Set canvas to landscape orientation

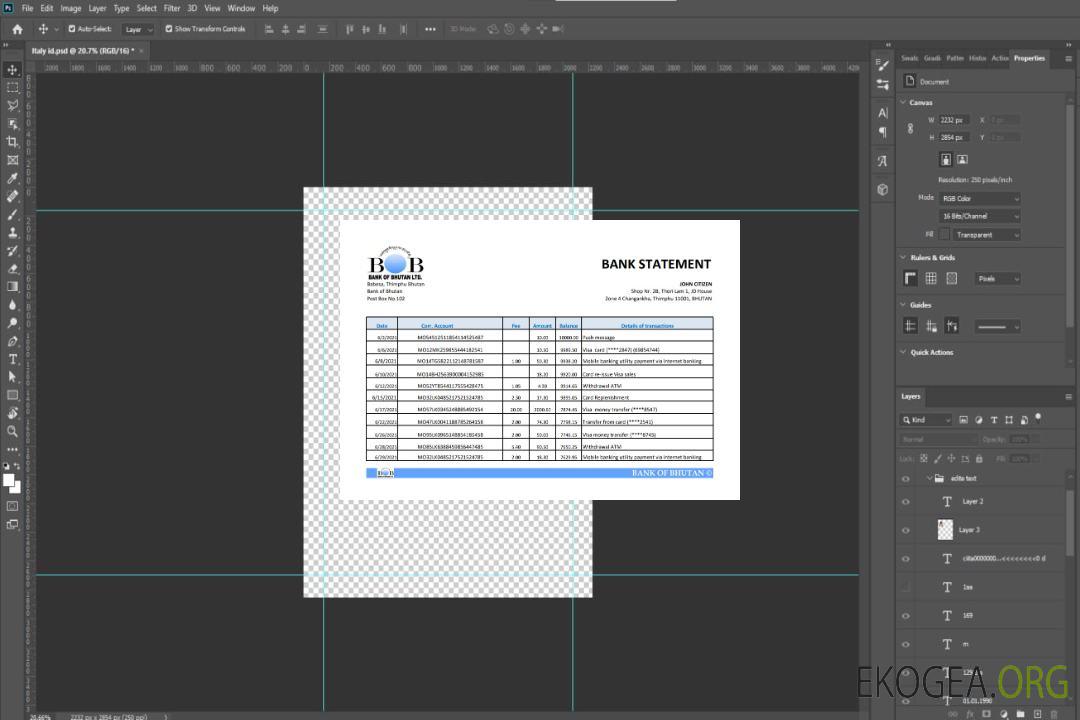click(x=962, y=160)
